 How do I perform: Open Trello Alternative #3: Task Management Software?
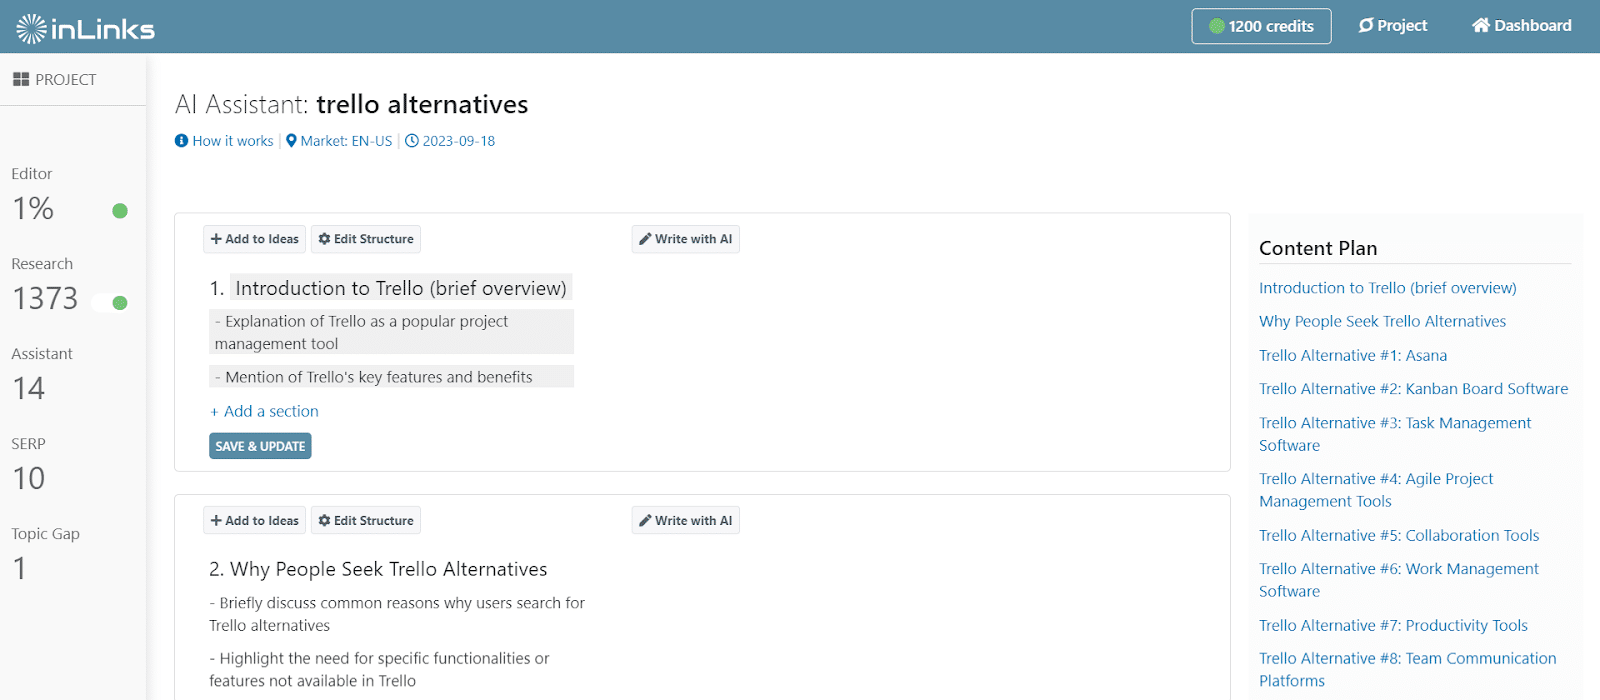click(x=1395, y=434)
